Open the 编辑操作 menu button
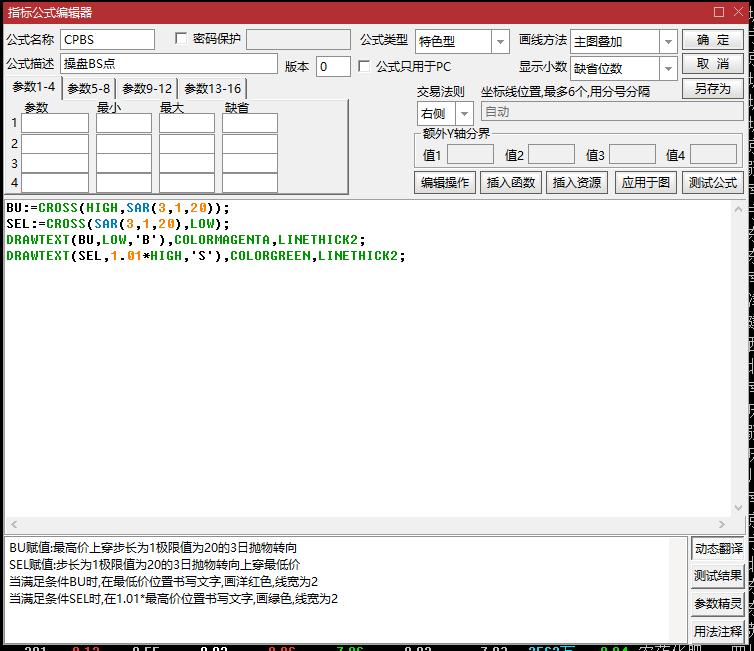754x651 pixels. 445,183
